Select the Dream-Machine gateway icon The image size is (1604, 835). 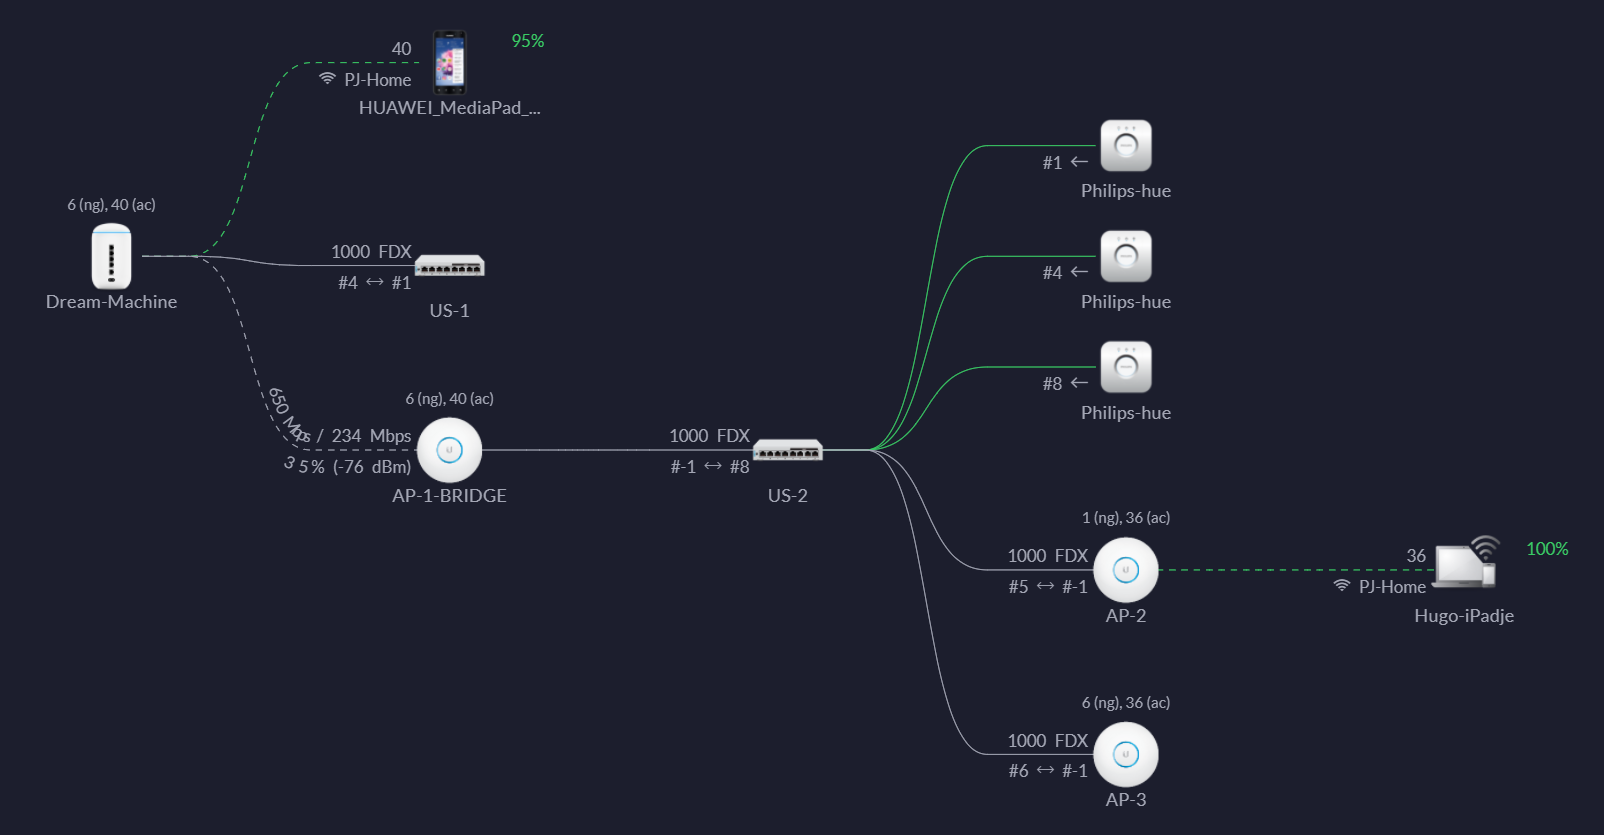[111, 256]
